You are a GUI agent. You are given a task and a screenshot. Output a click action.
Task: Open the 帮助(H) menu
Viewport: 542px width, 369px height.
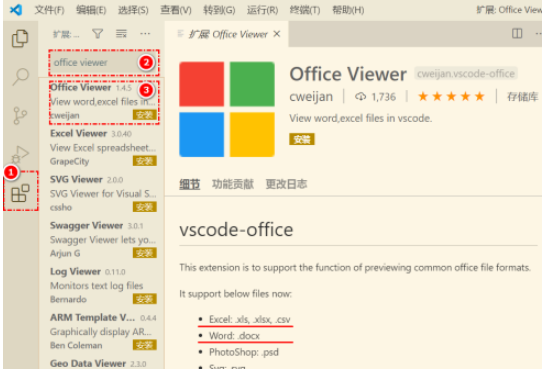[x=348, y=10]
